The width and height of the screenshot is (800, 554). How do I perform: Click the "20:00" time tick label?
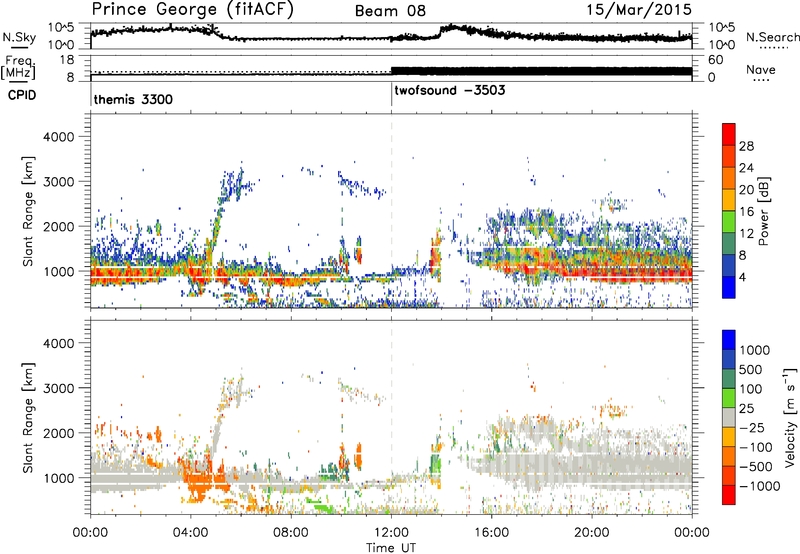592,533
